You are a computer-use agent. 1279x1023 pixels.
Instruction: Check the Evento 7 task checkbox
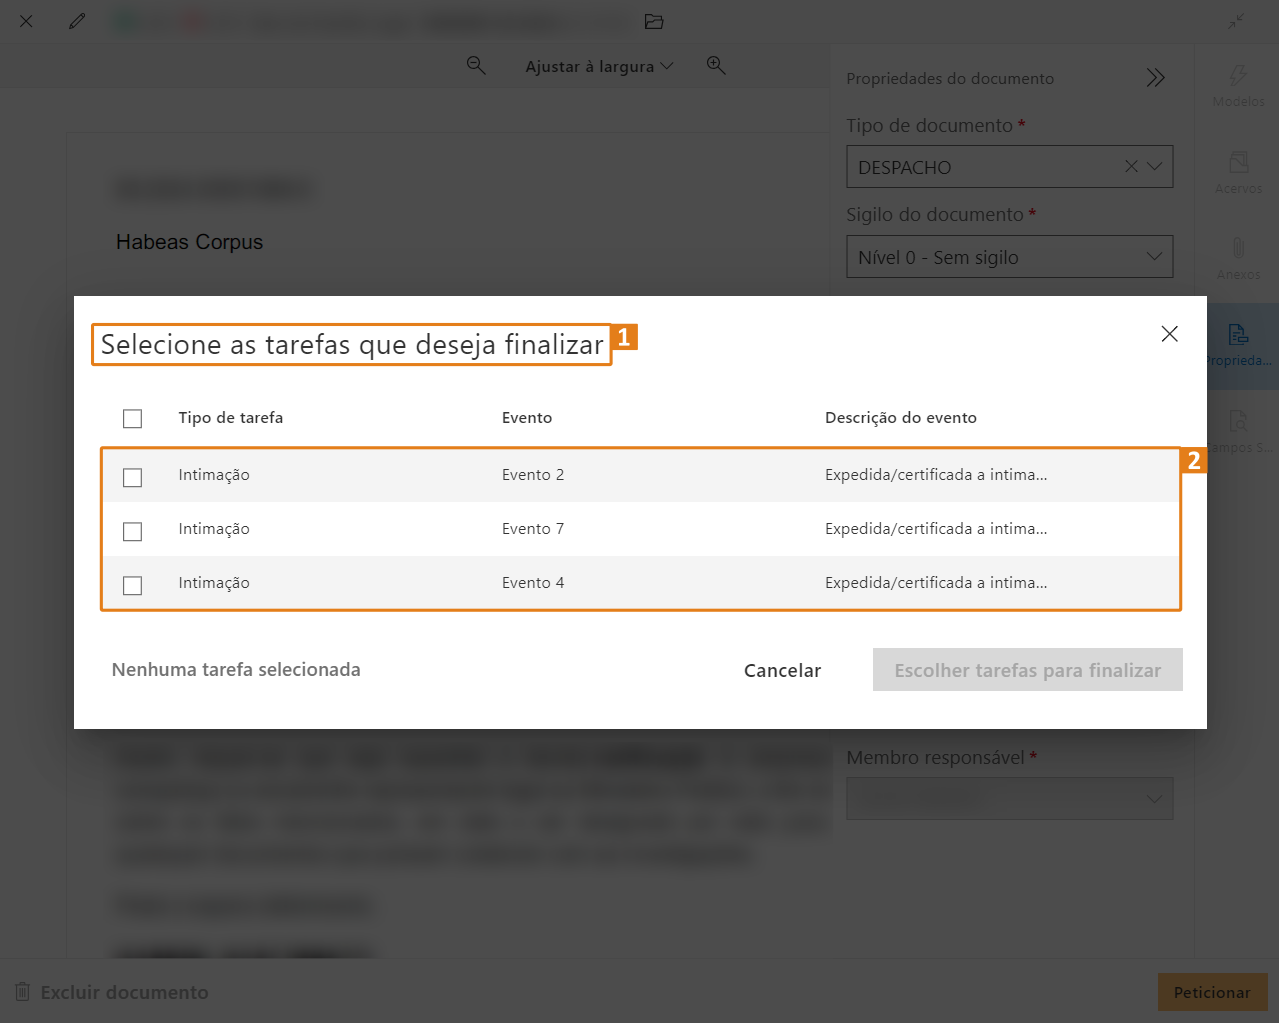click(132, 531)
